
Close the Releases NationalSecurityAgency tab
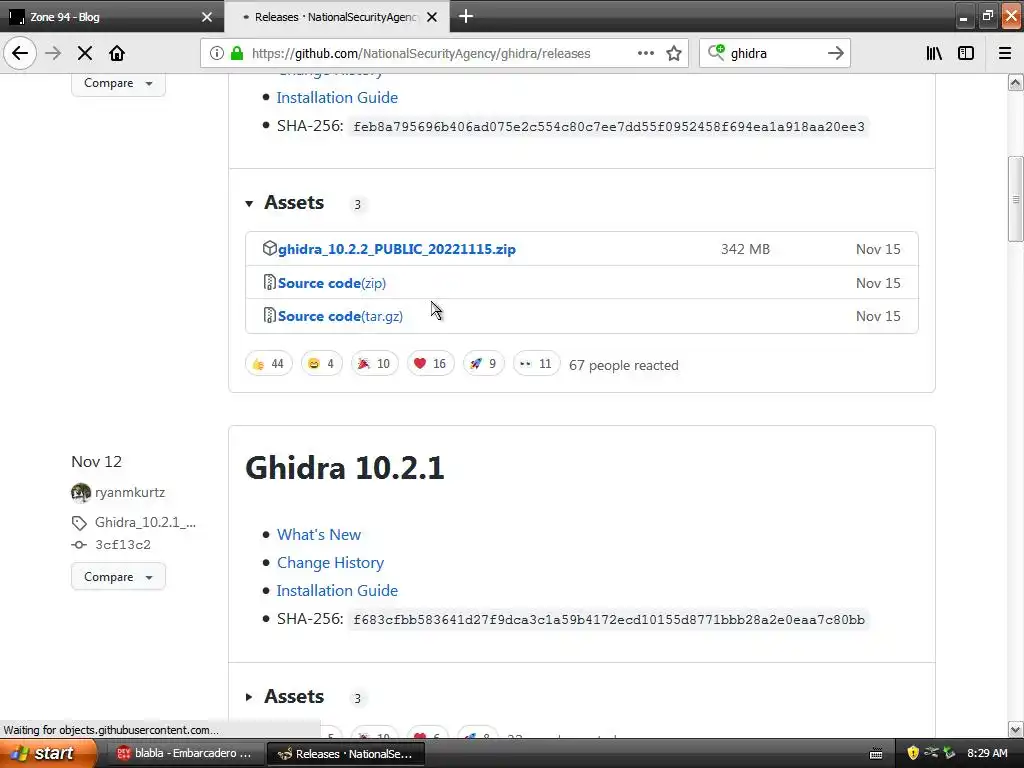click(432, 17)
